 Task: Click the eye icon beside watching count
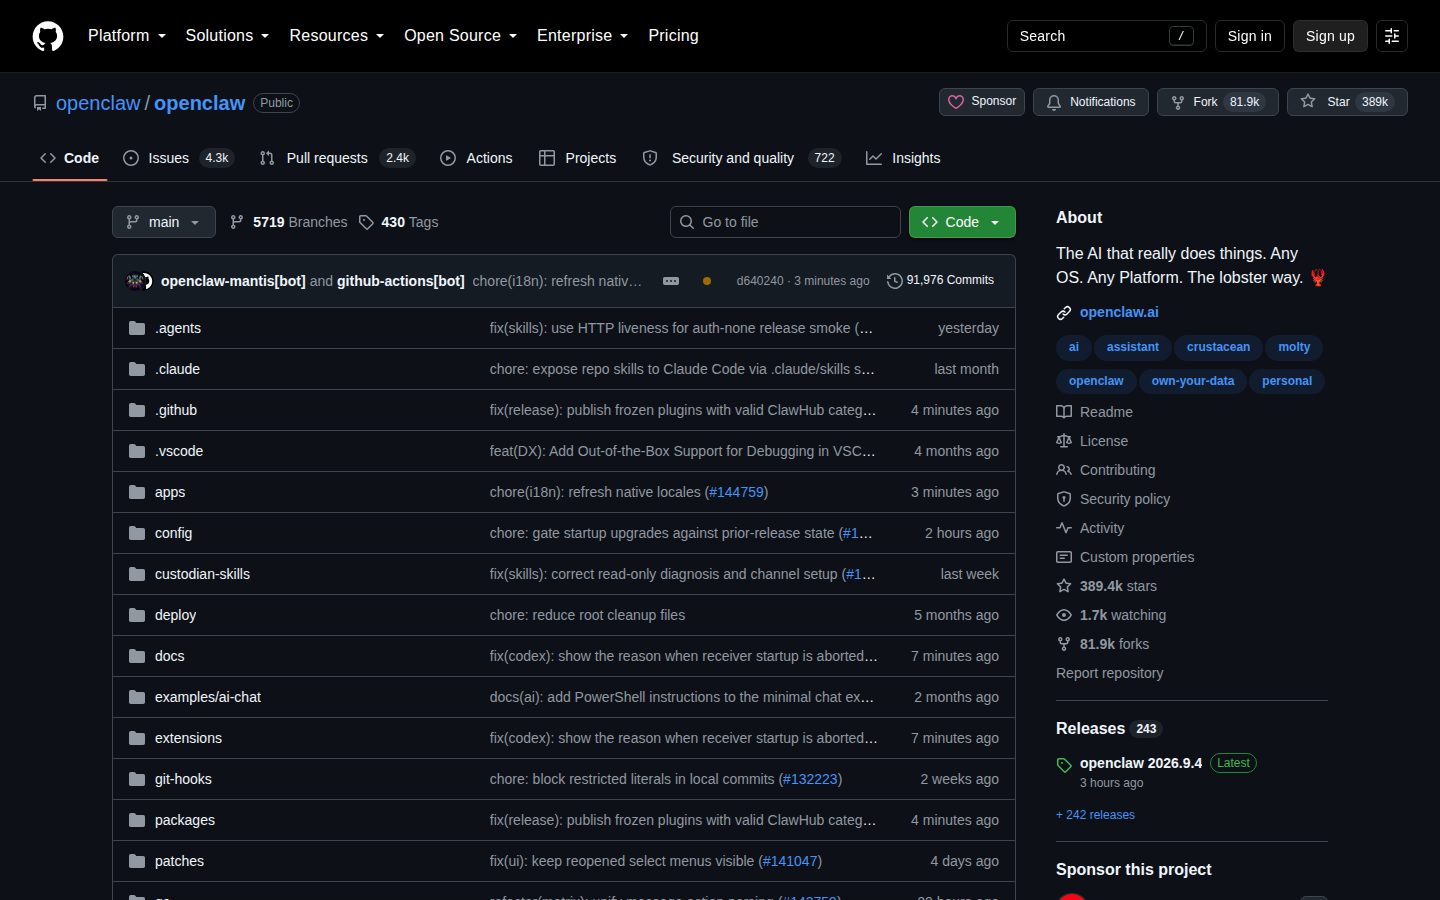tap(1064, 615)
